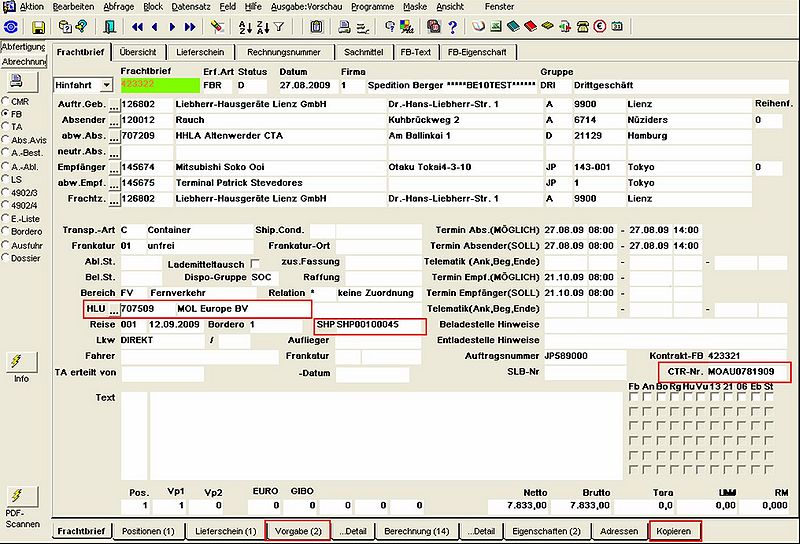The width and height of the screenshot is (800, 544).
Task: Go to previous record arrow
Action: pos(155,27)
